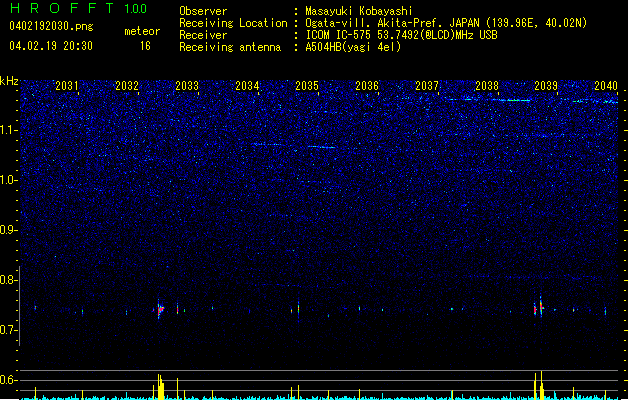Click the 'Observer' label
629x400 pixels.
(x=203, y=11)
